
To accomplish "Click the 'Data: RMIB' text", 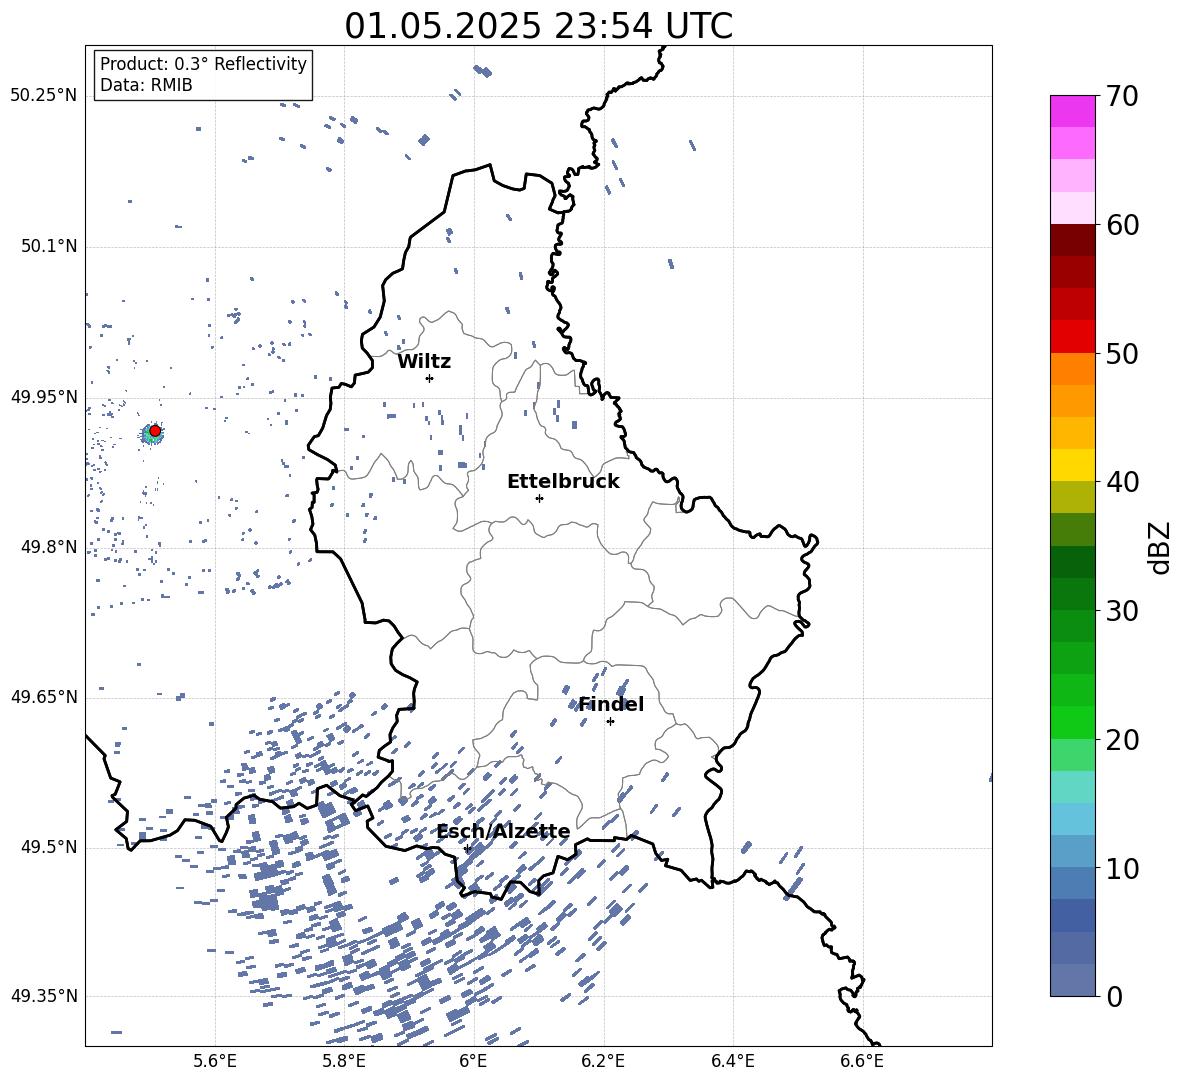I will (x=146, y=85).
